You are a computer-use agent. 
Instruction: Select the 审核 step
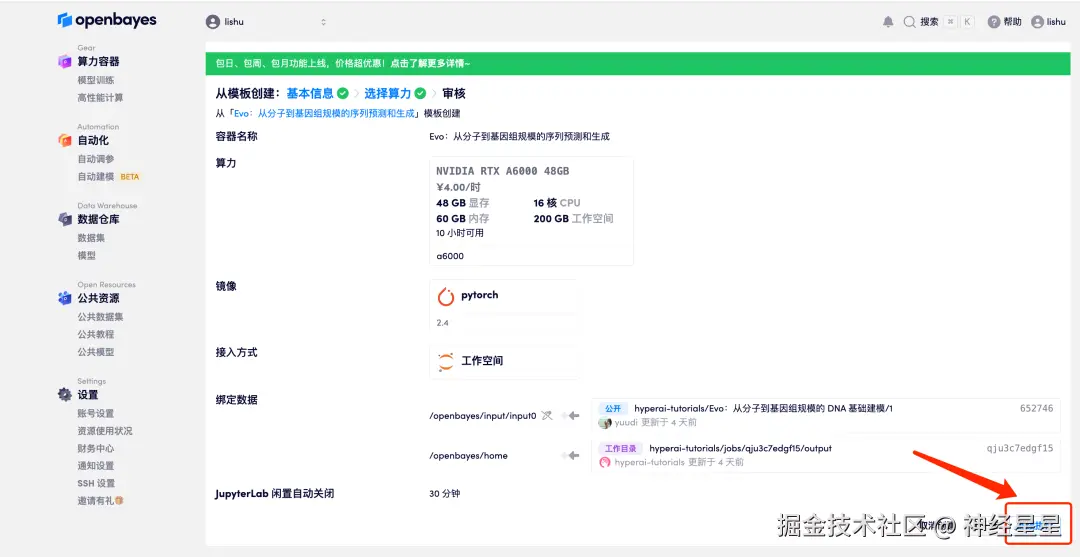click(x=454, y=93)
